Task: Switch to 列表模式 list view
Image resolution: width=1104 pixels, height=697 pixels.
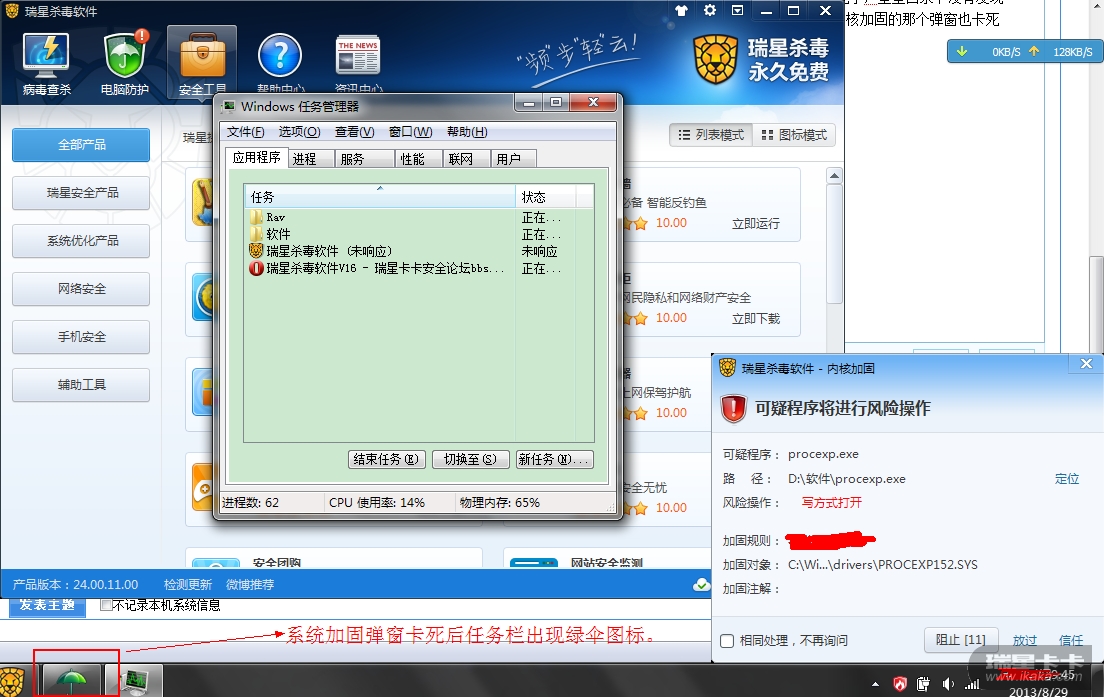Action: point(710,135)
